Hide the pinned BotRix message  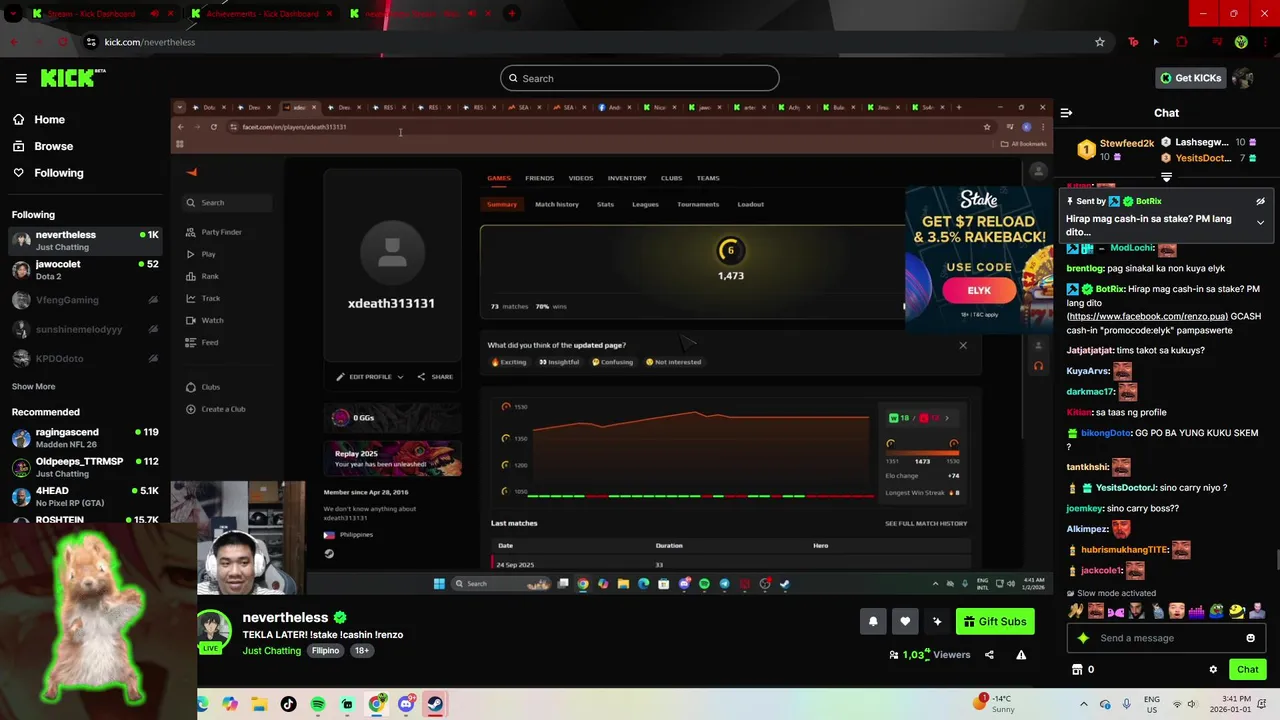coord(1260,201)
